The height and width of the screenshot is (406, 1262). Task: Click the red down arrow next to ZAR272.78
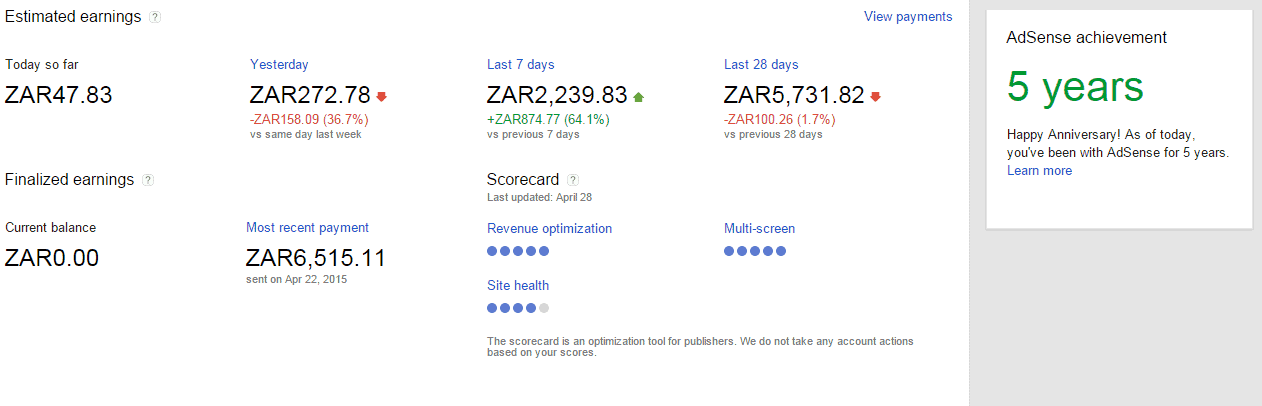[x=381, y=97]
